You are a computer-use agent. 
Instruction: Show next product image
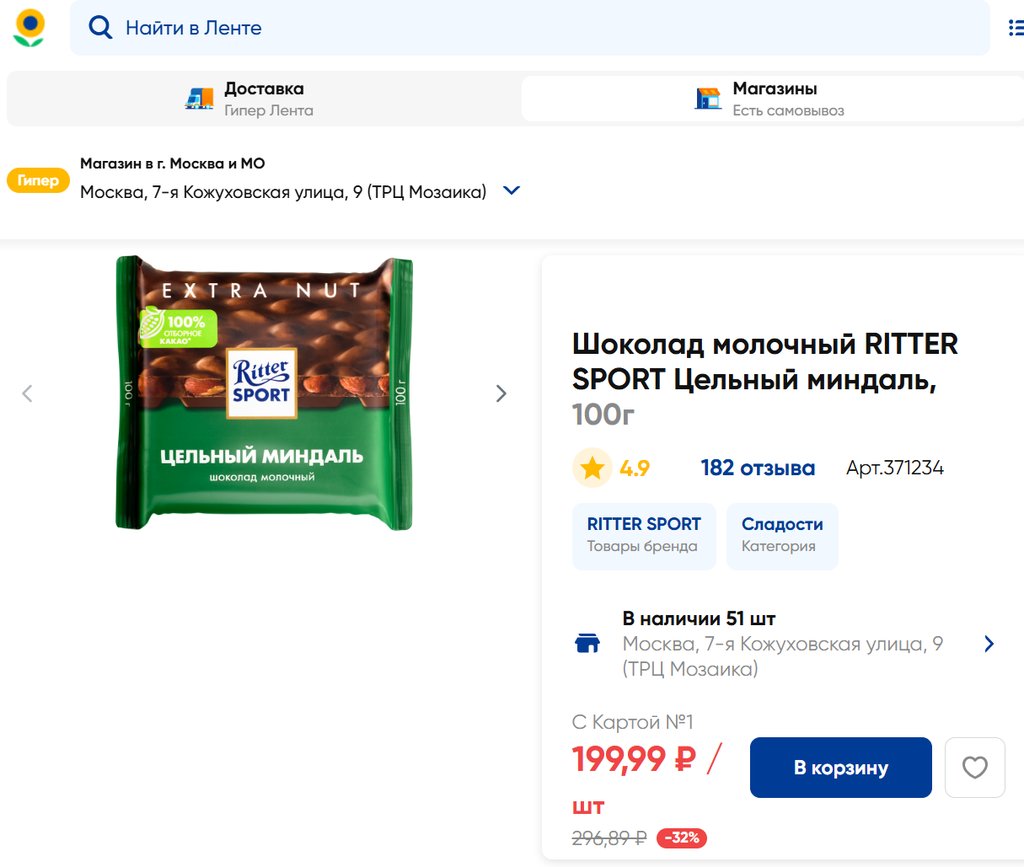click(501, 394)
